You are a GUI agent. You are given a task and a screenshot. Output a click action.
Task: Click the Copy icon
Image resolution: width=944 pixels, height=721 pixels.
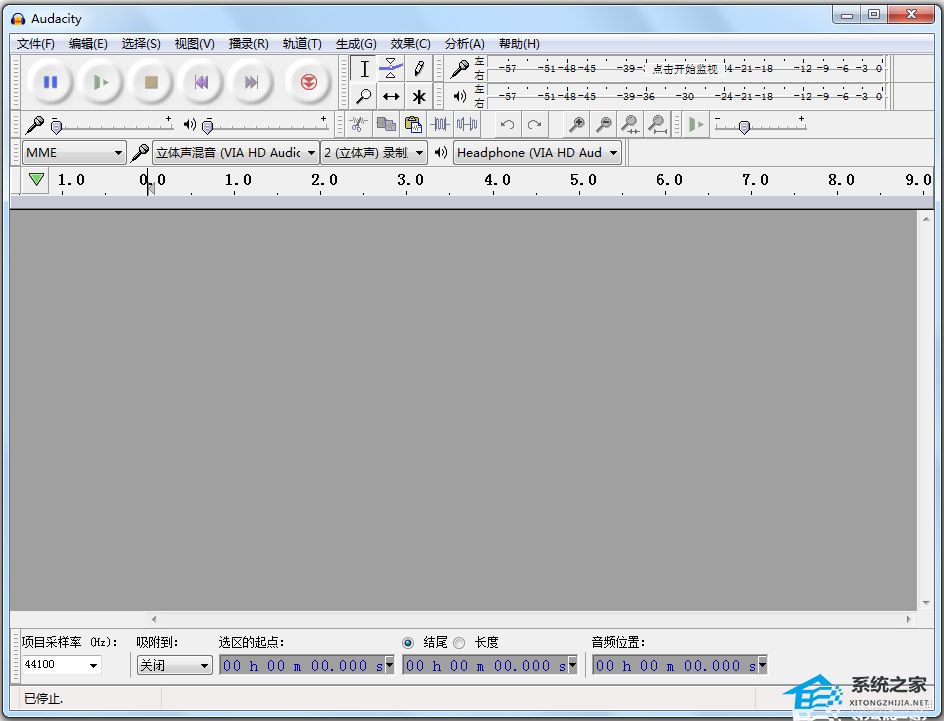(385, 125)
